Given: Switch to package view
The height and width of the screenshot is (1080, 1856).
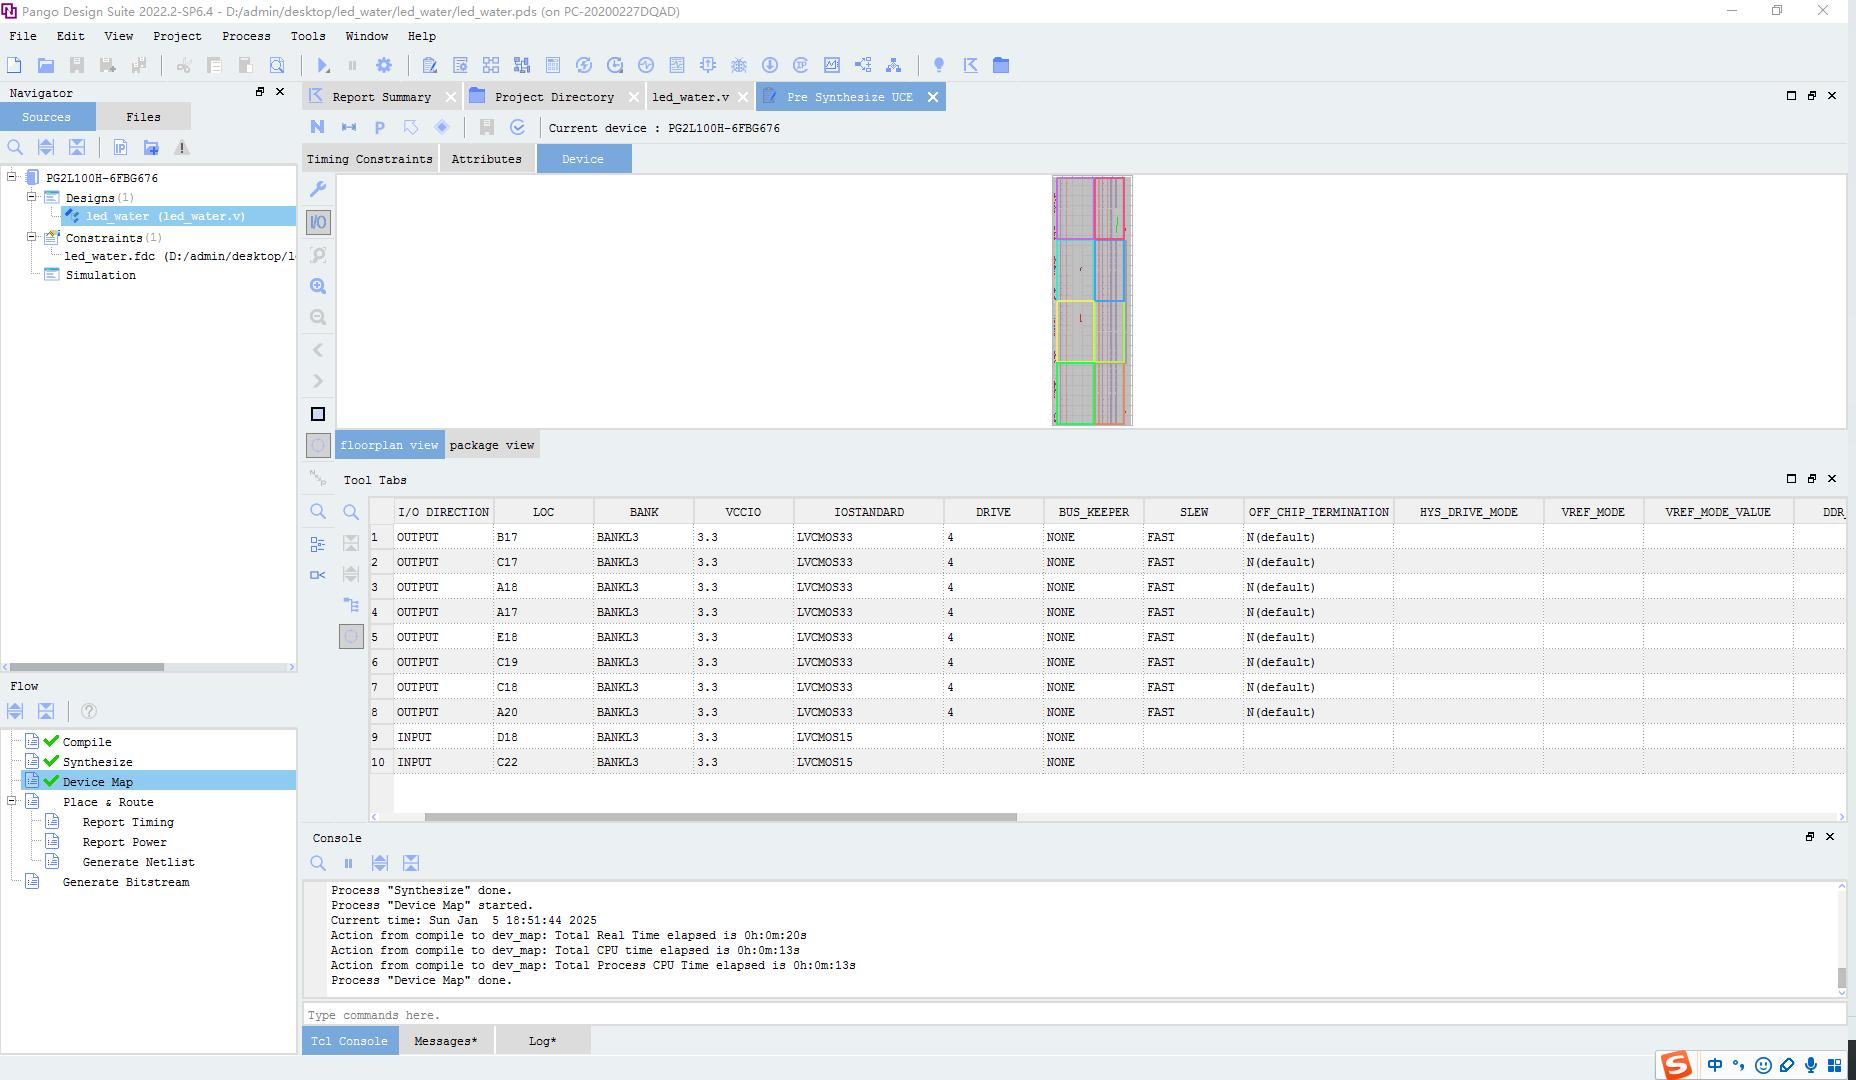Looking at the screenshot, I should pos(492,445).
